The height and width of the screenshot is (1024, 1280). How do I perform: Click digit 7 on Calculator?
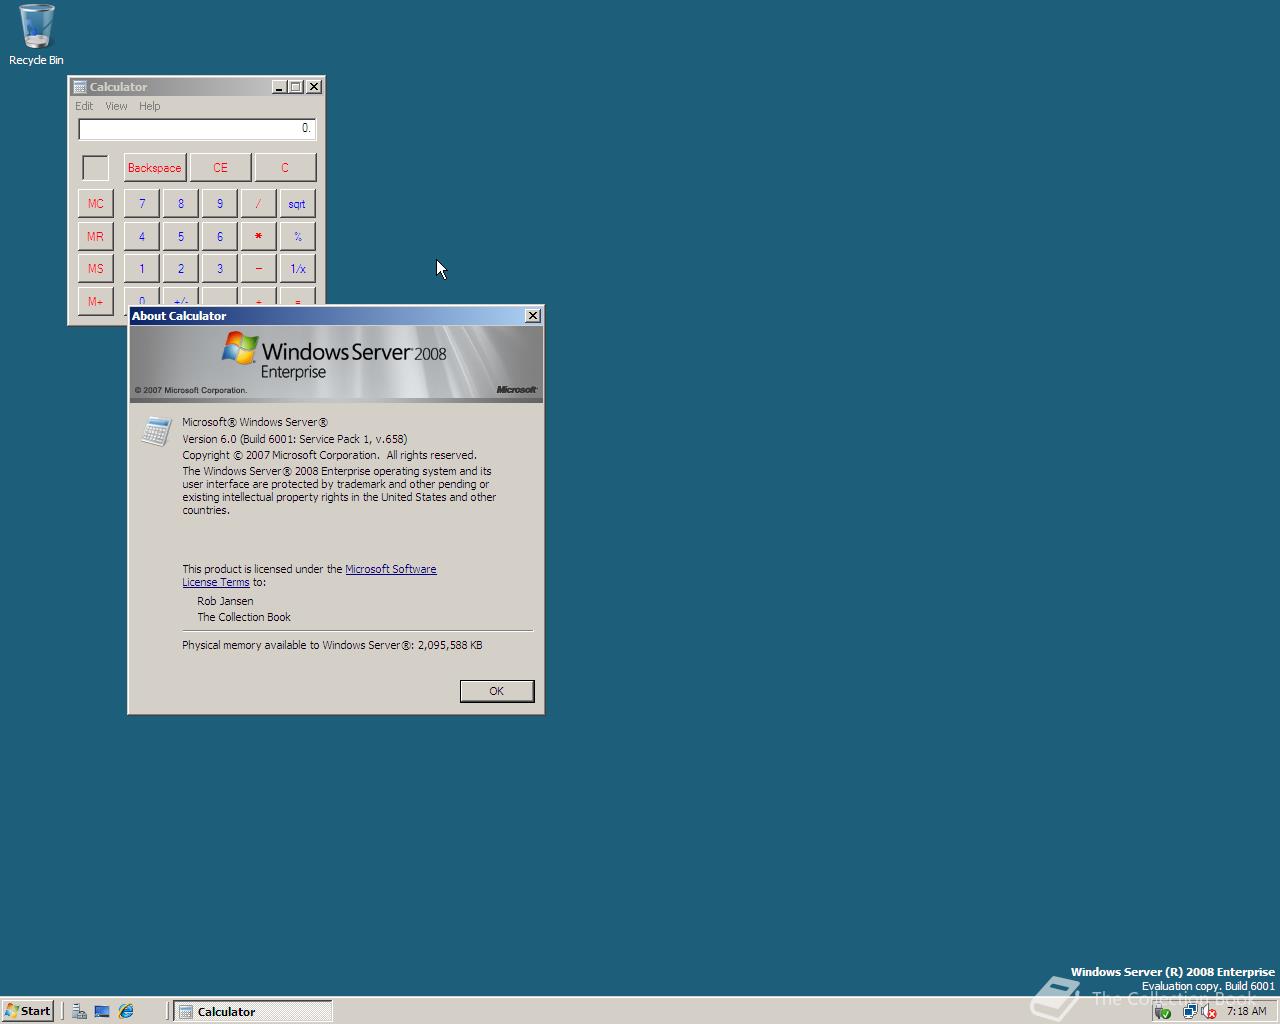(142, 204)
